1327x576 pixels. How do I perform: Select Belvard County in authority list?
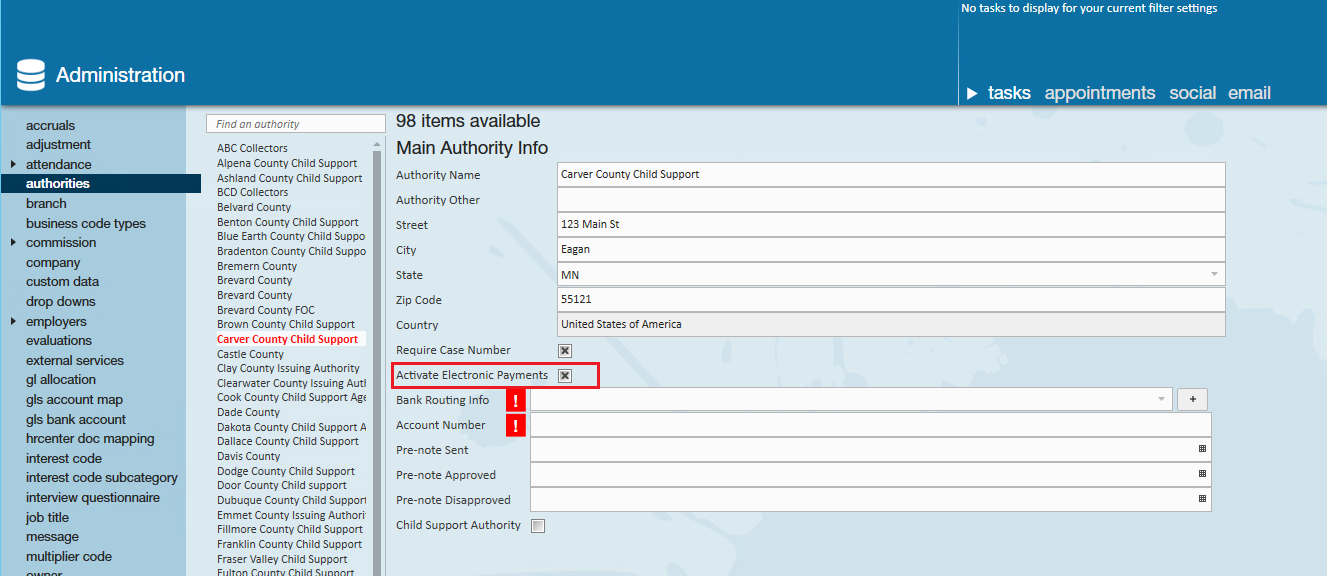coord(254,207)
